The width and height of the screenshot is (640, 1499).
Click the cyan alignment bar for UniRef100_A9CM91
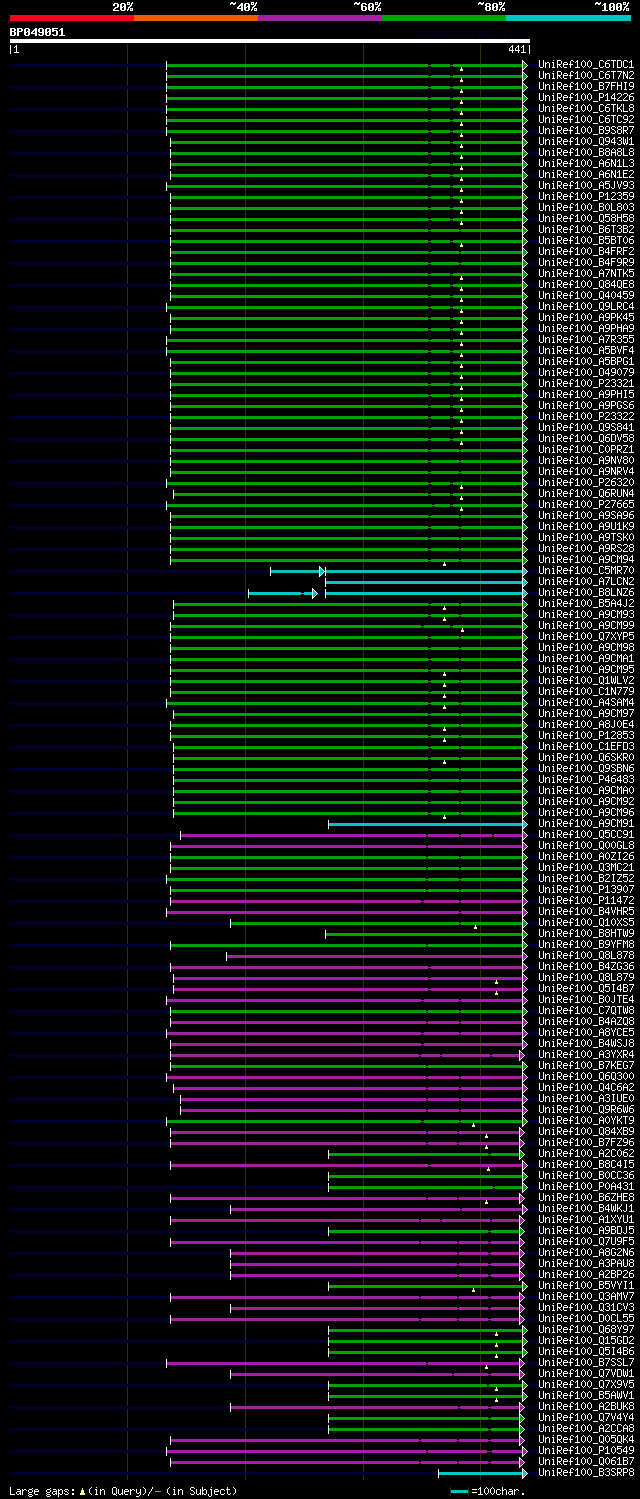coord(427,824)
